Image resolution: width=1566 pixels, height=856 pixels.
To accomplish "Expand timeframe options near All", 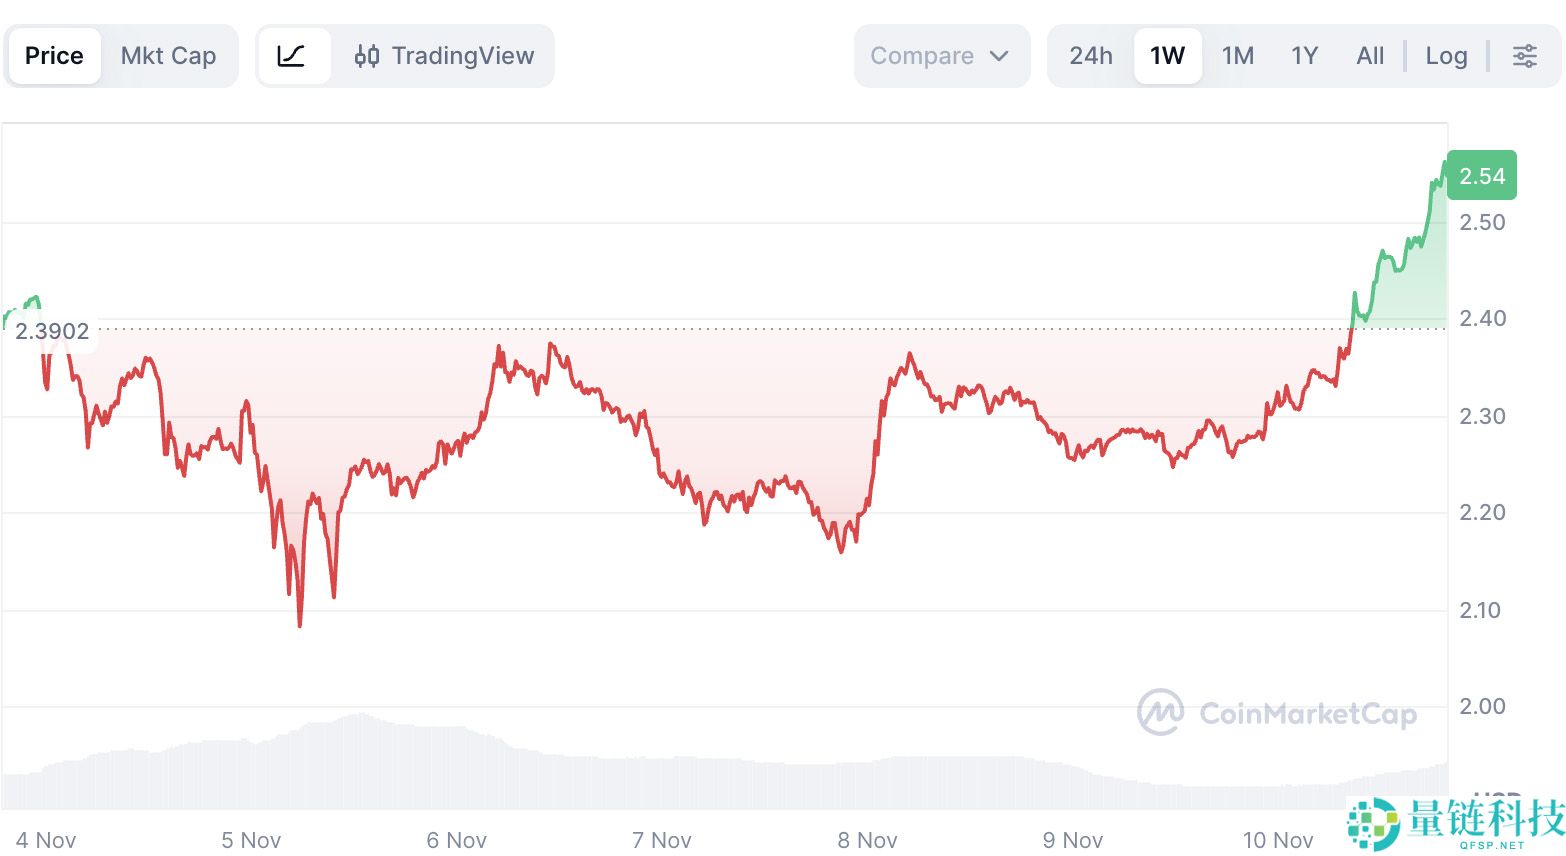I will (1369, 56).
